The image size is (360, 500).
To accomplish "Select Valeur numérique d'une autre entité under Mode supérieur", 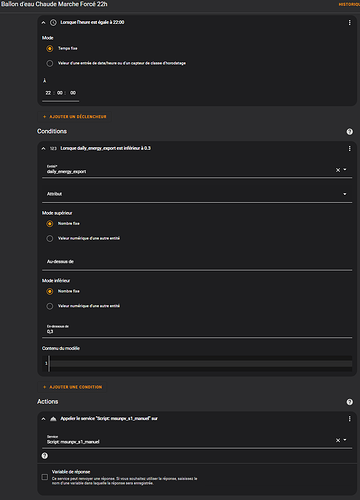I will [50, 238].
